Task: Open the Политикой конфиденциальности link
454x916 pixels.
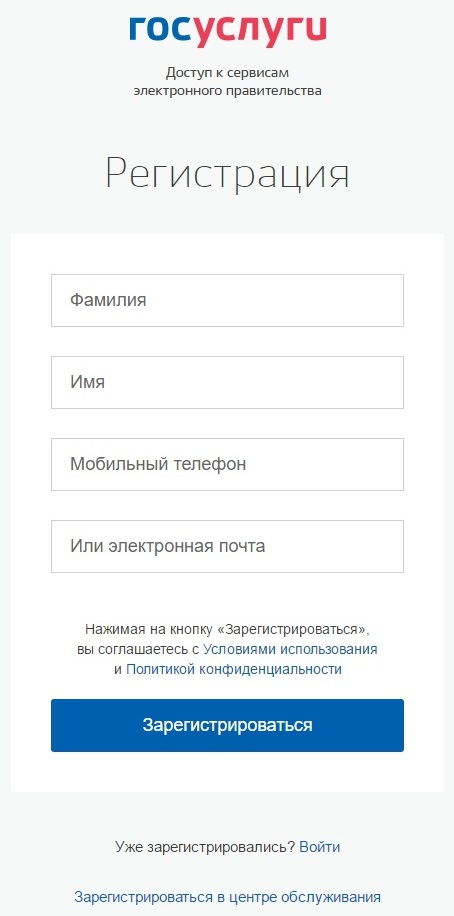Action: (234, 669)
